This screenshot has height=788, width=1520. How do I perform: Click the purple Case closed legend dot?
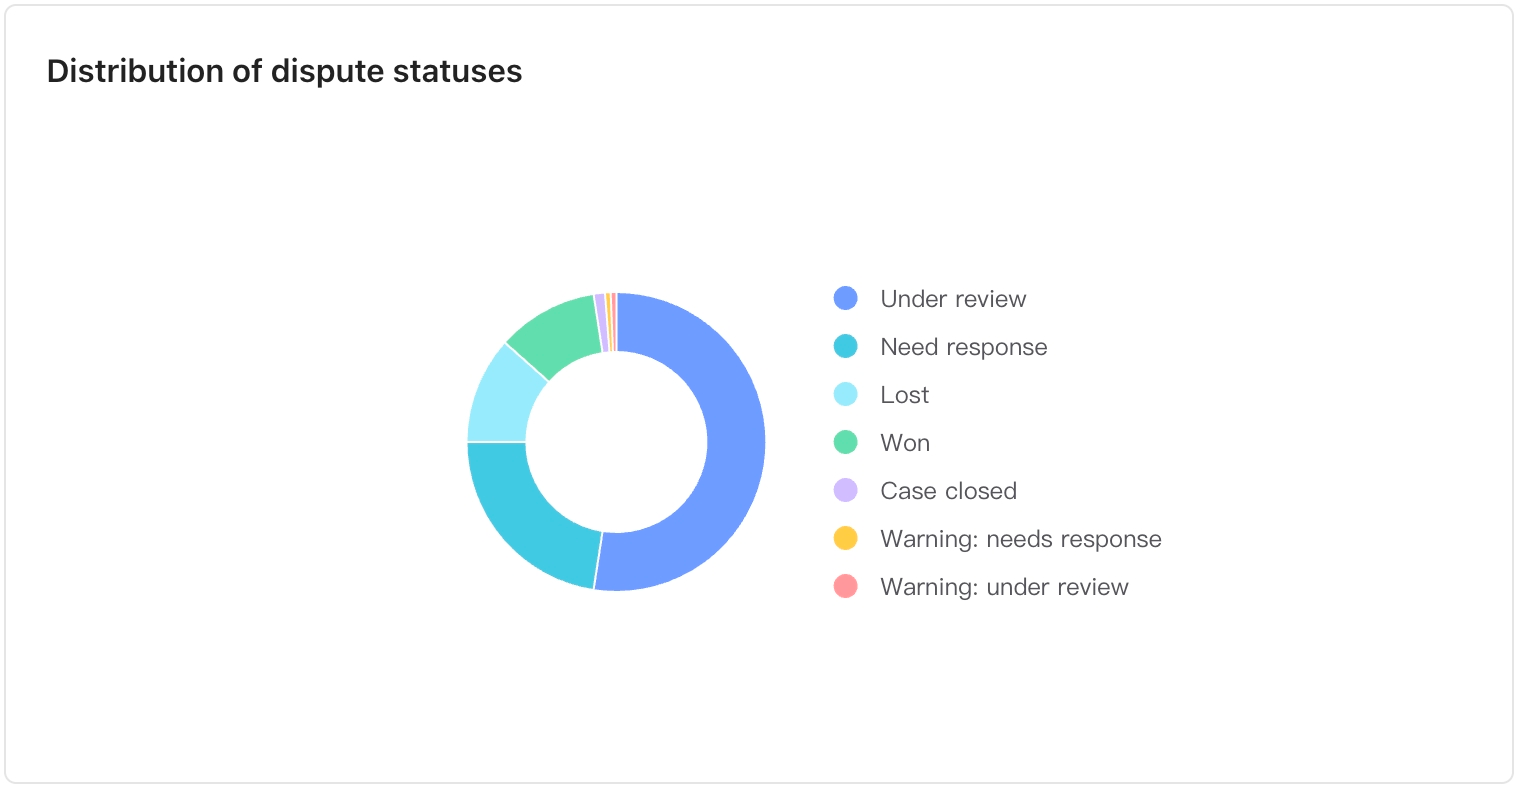coord(846,491)
